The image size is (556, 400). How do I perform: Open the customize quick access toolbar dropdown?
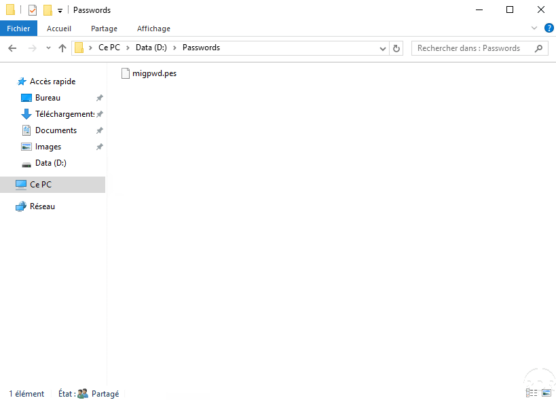(x=60, y=11)
